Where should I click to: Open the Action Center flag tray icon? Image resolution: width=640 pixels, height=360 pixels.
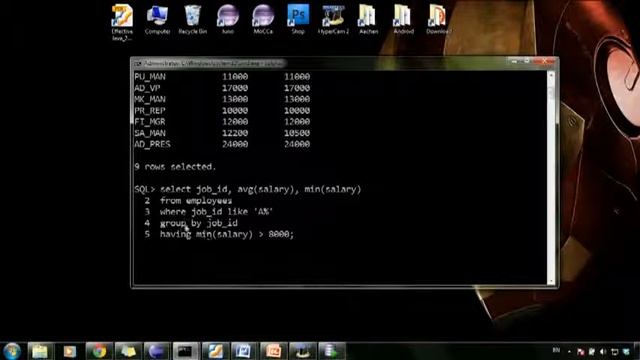coord(581,351)
